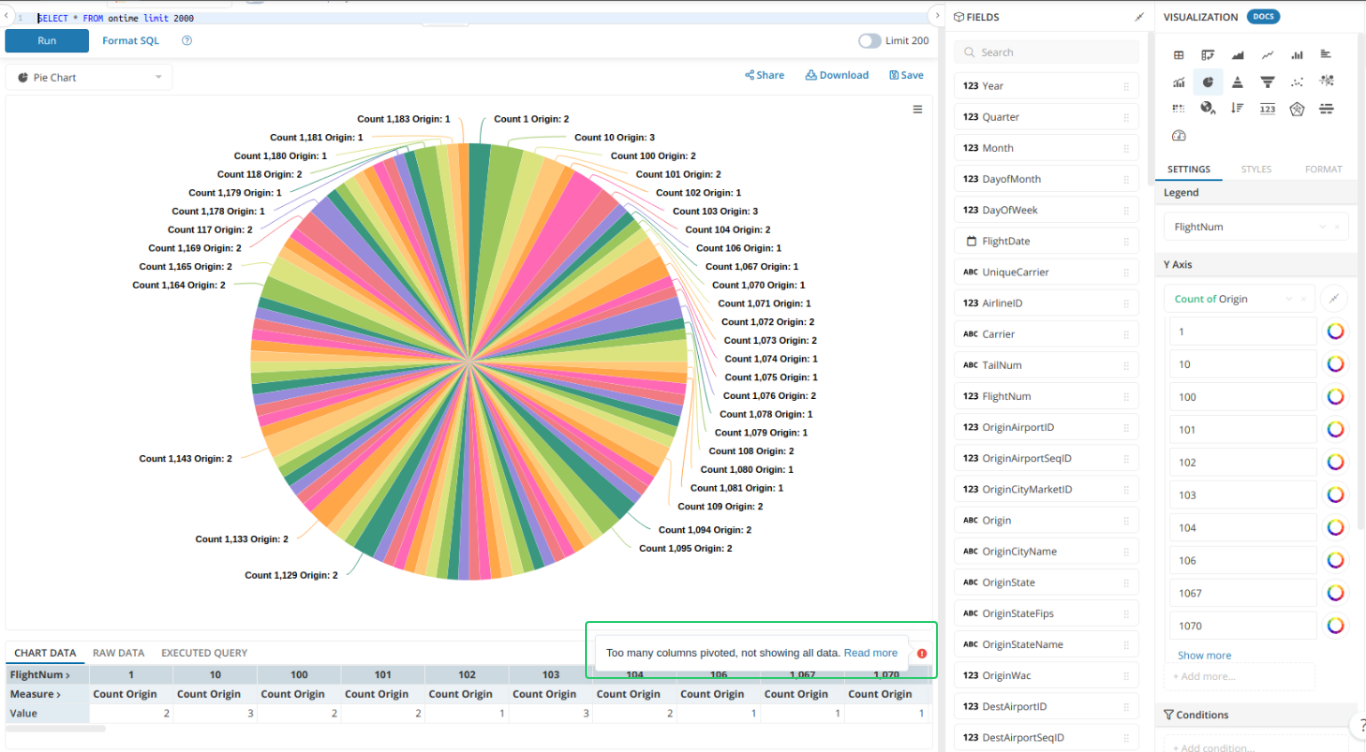Click the Save link
This screenshot has width=1366, height=752.
coord(906,75)
